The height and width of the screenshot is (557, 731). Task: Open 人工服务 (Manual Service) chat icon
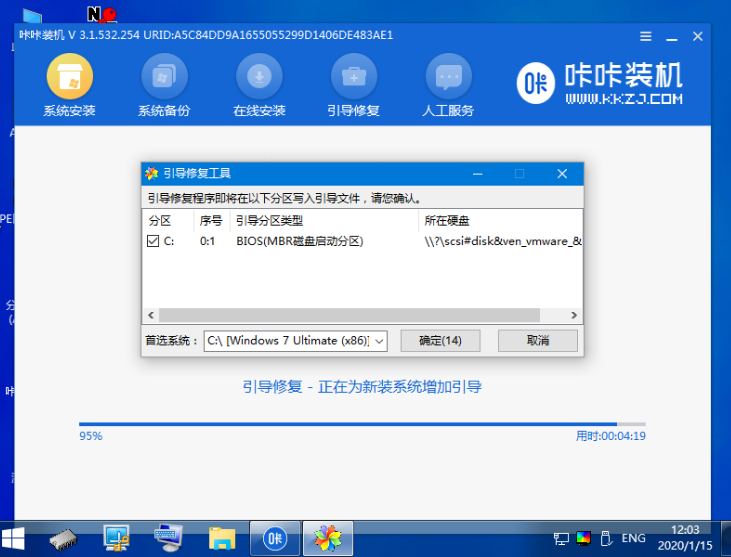tap(449, 78)
